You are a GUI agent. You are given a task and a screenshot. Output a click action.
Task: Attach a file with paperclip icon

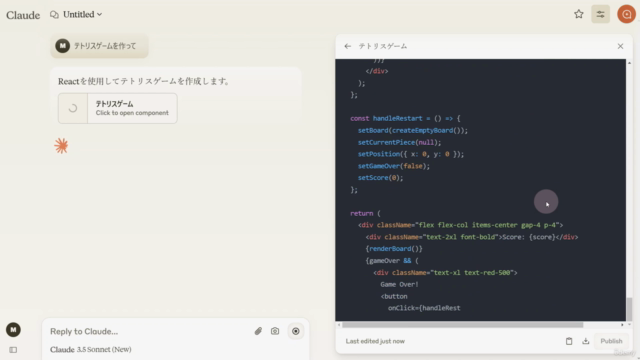(x=258, y=331)
